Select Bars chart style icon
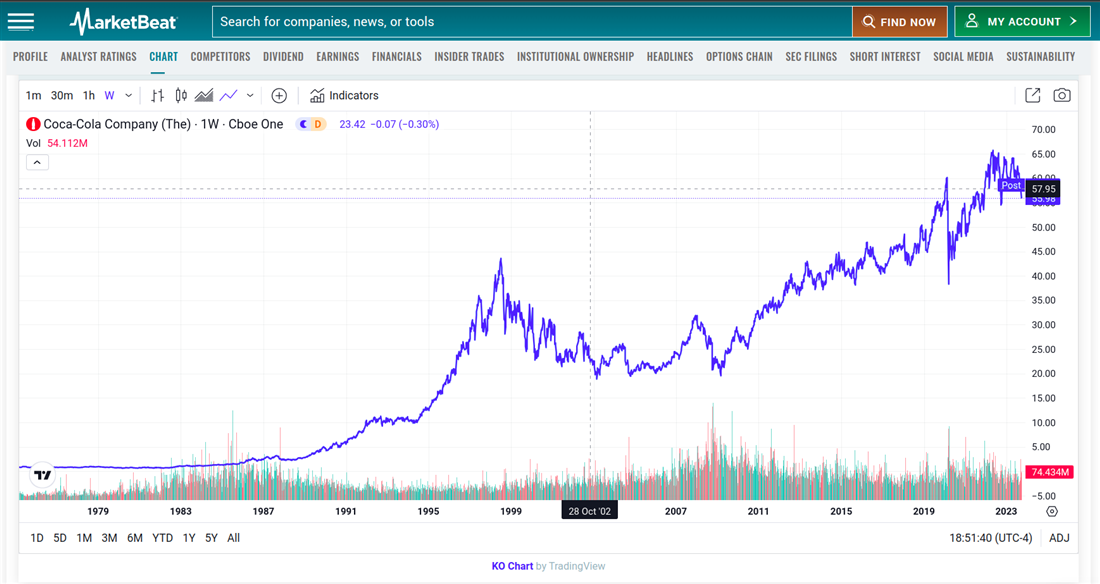1100x584 pixels. pyautogui.click(x=157, y=95)
